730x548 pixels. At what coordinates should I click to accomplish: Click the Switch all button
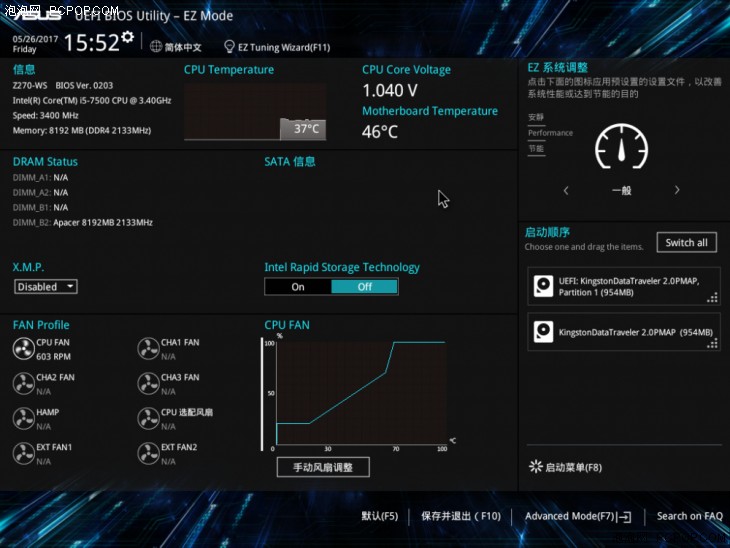point(687,243)
